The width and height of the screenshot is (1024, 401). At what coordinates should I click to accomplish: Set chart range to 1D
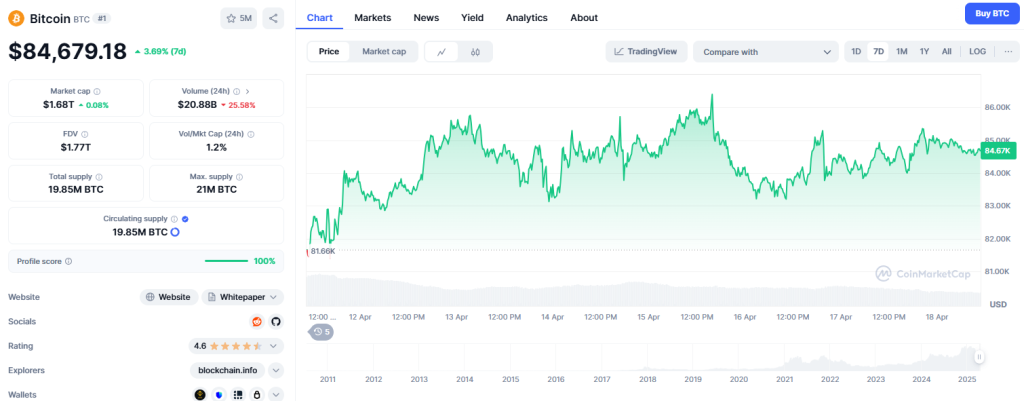coord(856,52)
